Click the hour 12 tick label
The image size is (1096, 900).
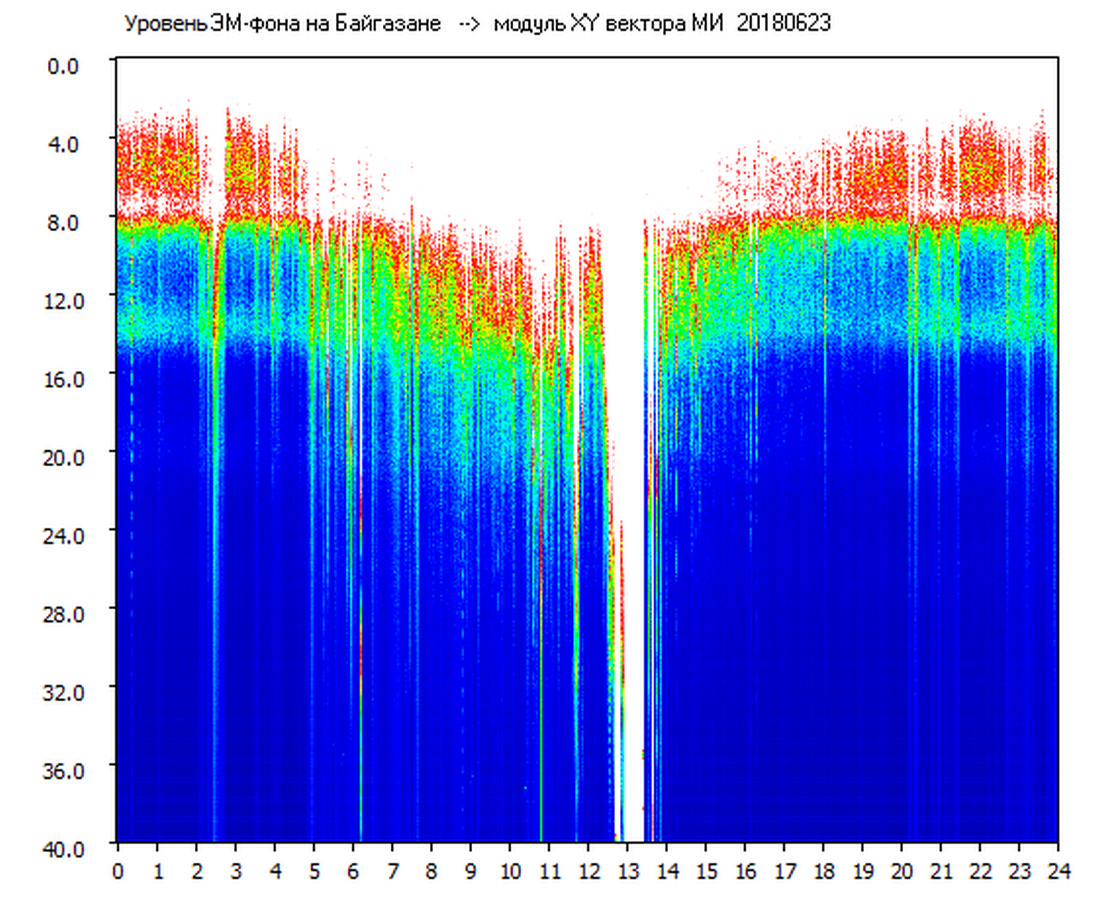(588, 871)
